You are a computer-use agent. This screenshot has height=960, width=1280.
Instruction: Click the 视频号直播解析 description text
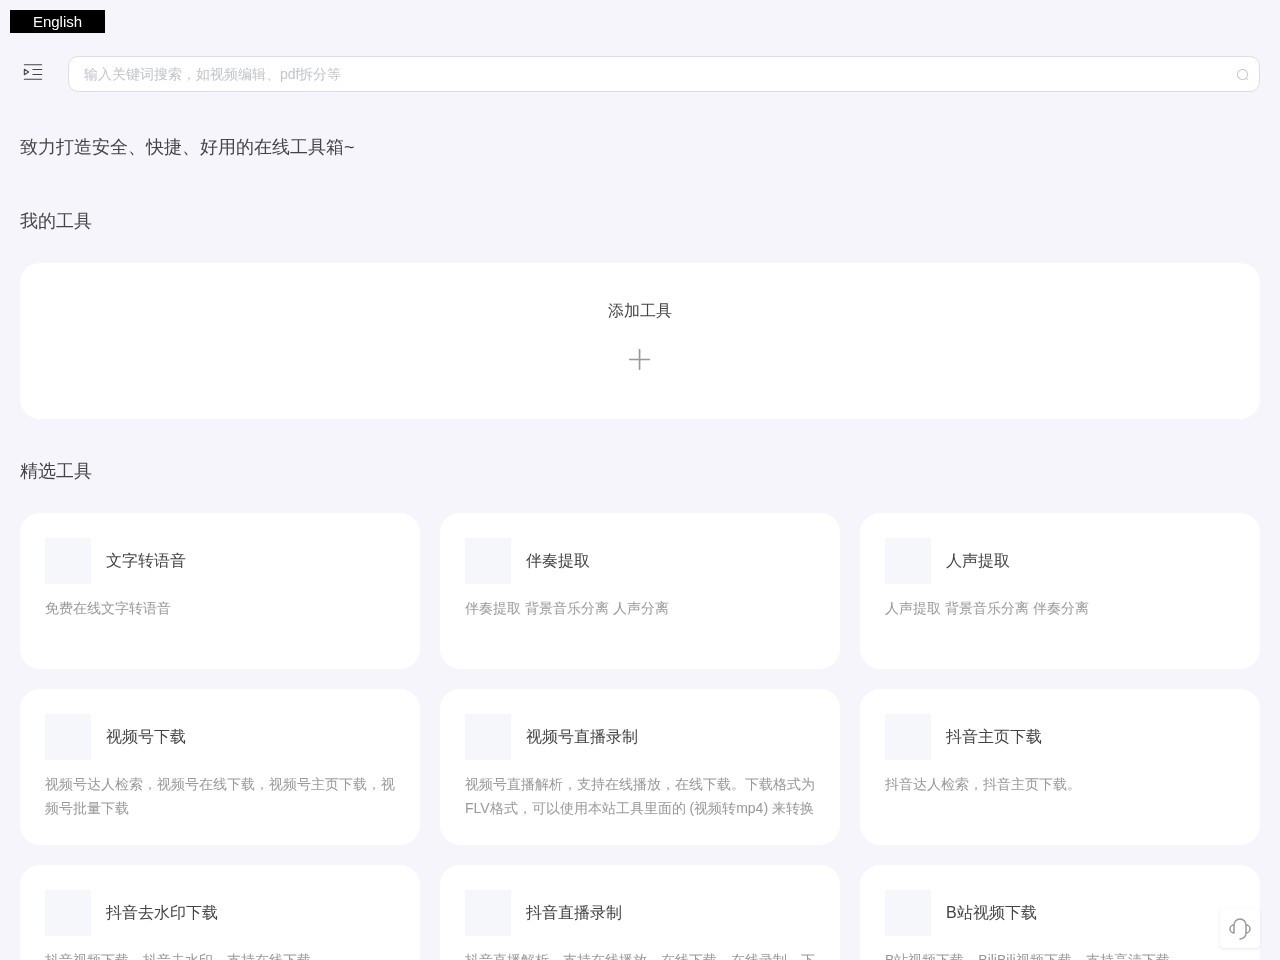[x=640, y=796]
